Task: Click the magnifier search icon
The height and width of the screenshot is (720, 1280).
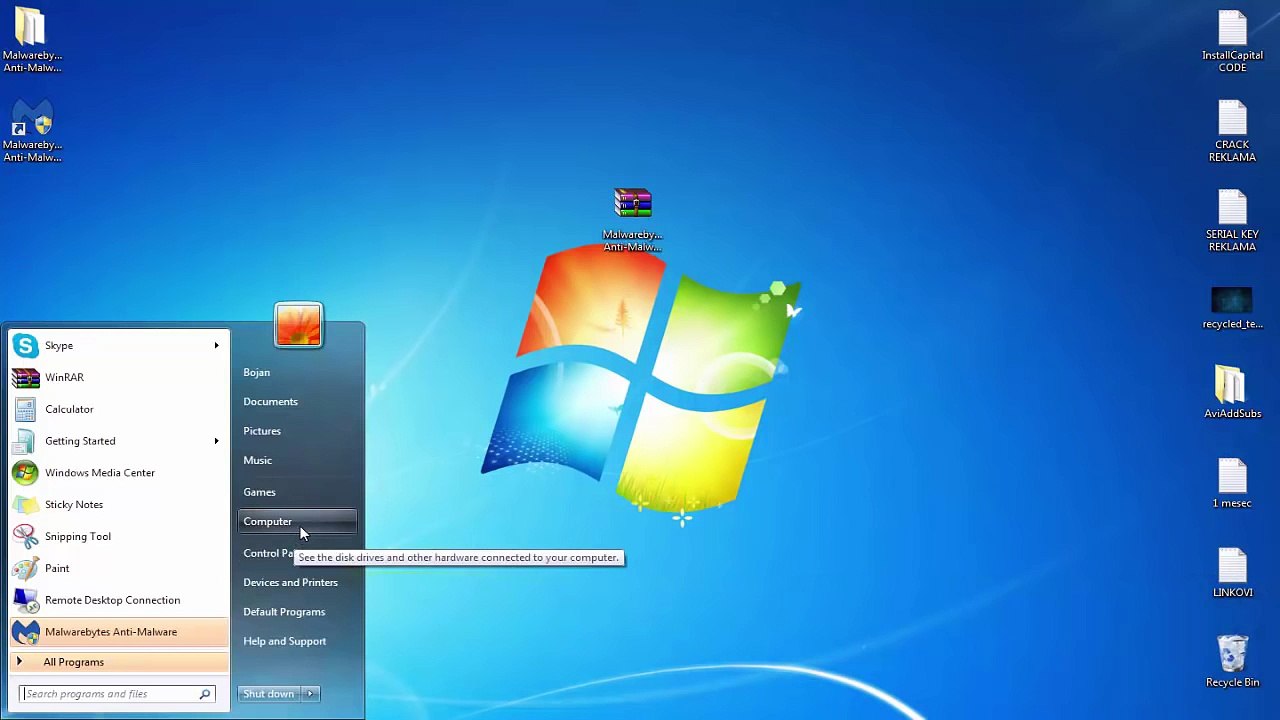Action: click(205, 694)
